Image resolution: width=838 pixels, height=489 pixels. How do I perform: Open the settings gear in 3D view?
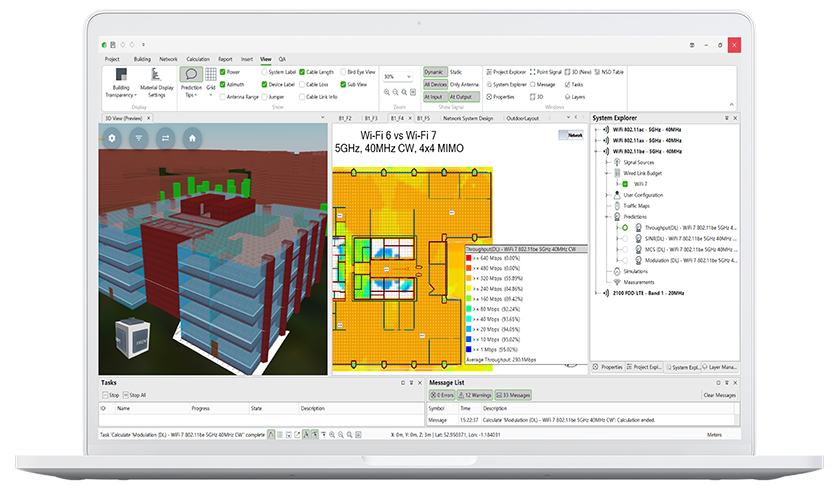click(112, 138)
